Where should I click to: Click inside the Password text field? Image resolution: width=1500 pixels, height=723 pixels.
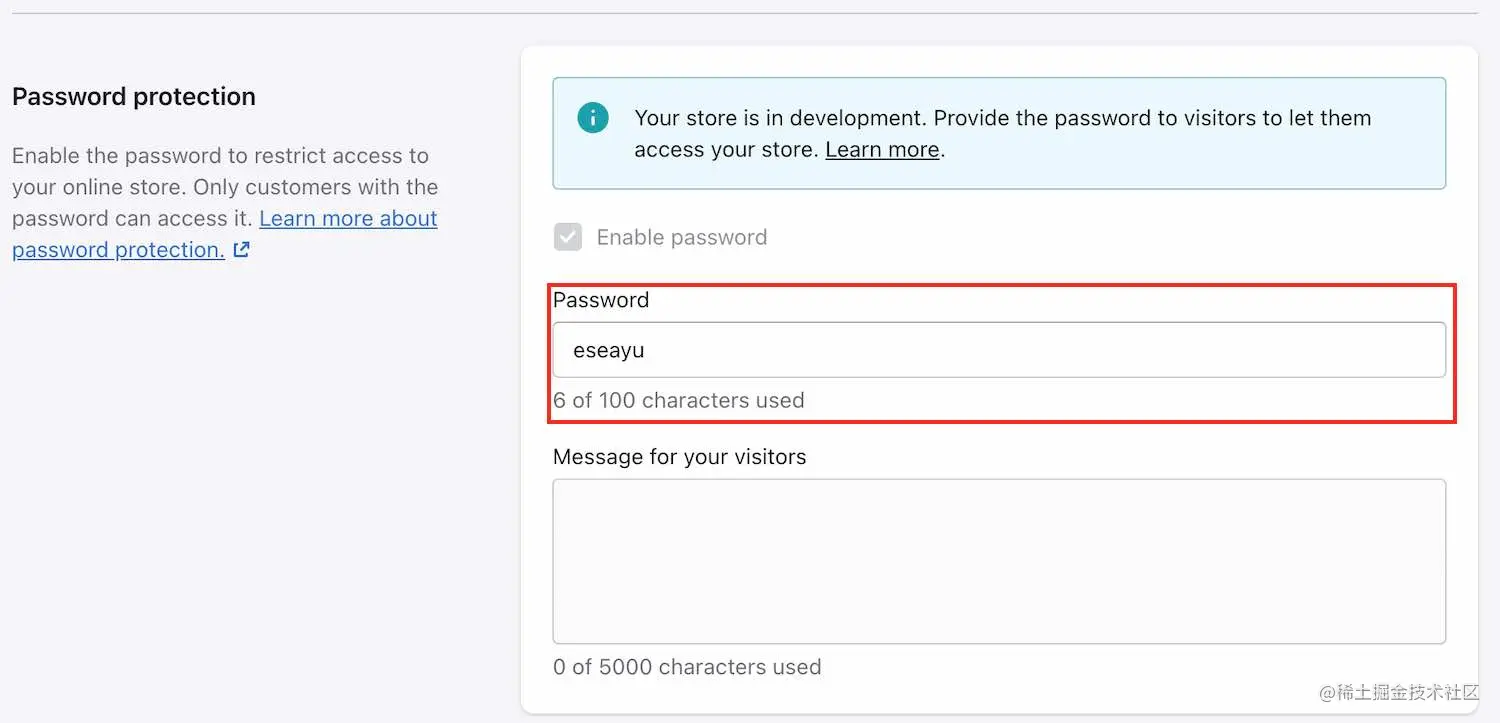tap(999, 350)
